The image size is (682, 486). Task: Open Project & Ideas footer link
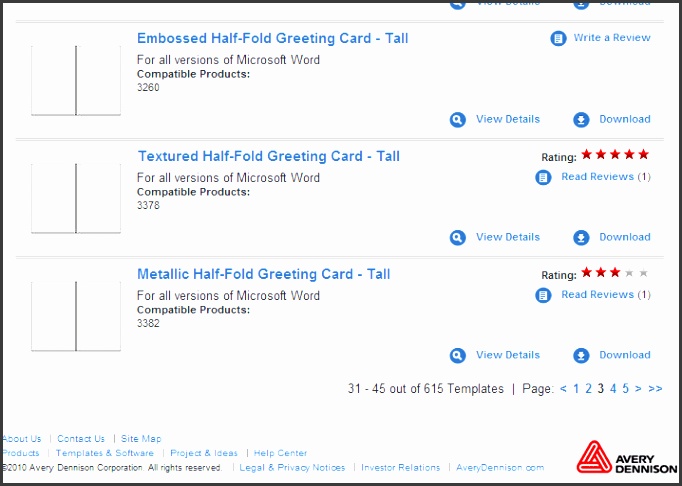[x=204, y=453]
